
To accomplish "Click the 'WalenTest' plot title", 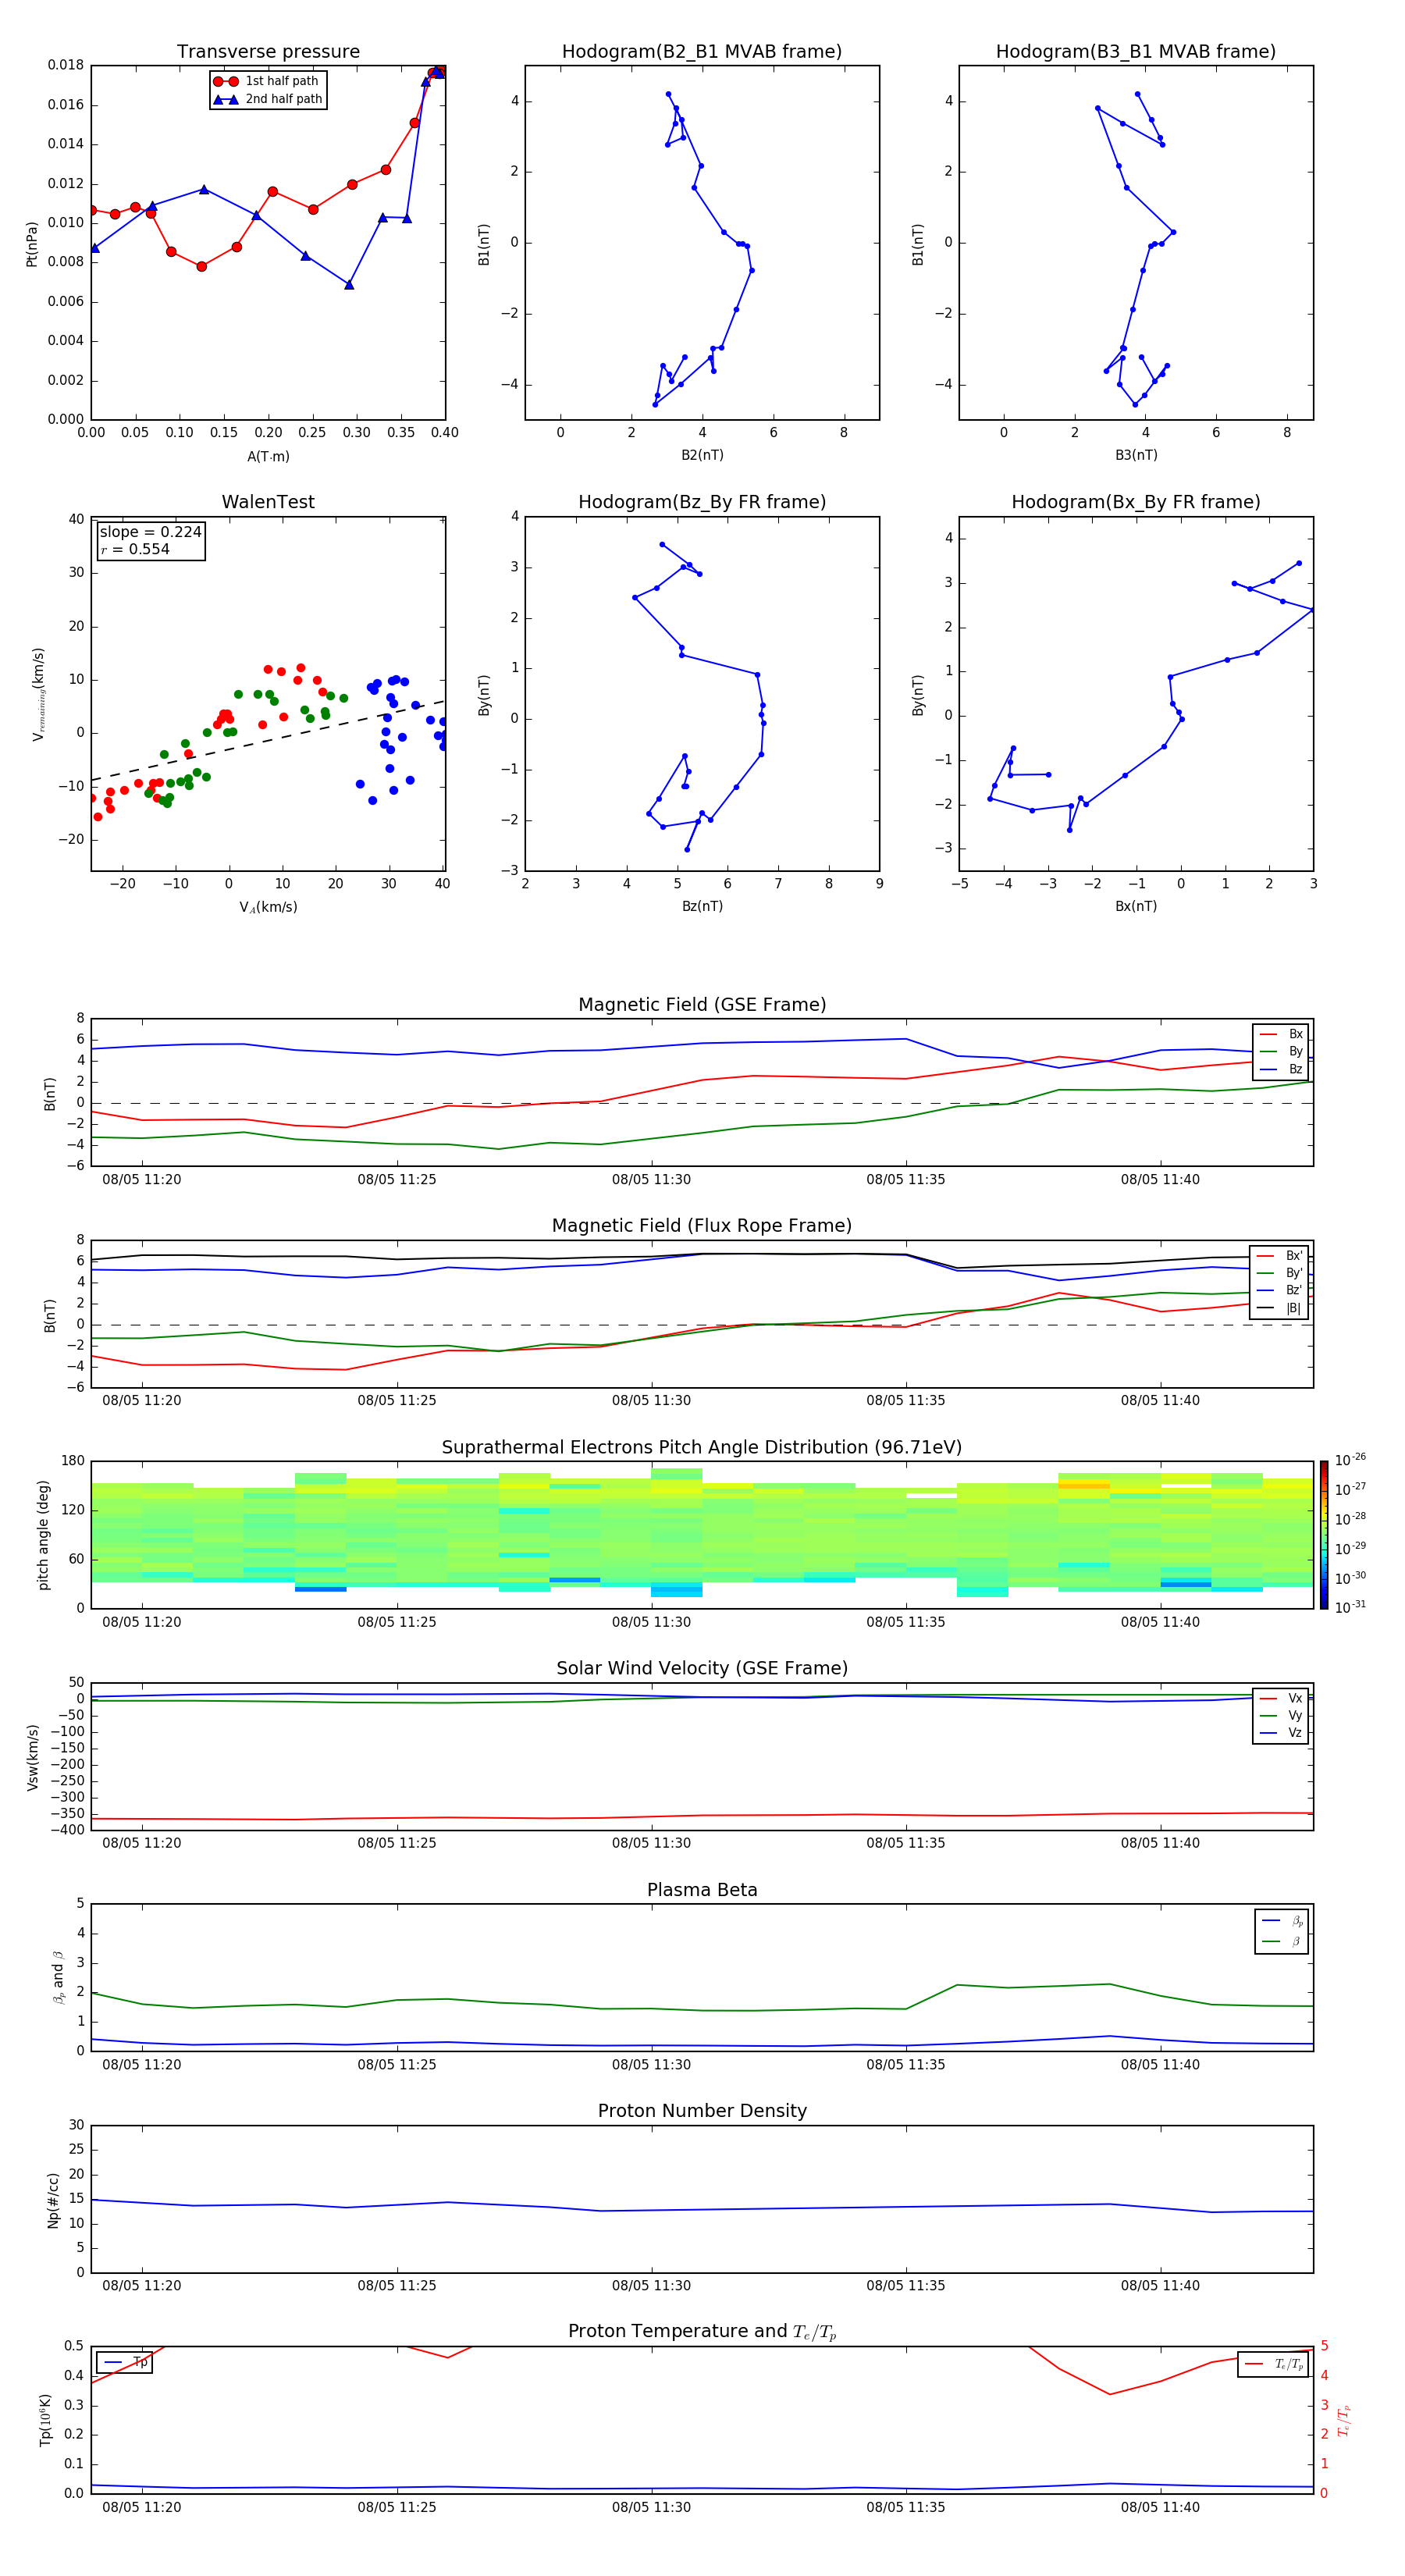I will point(268,502).
